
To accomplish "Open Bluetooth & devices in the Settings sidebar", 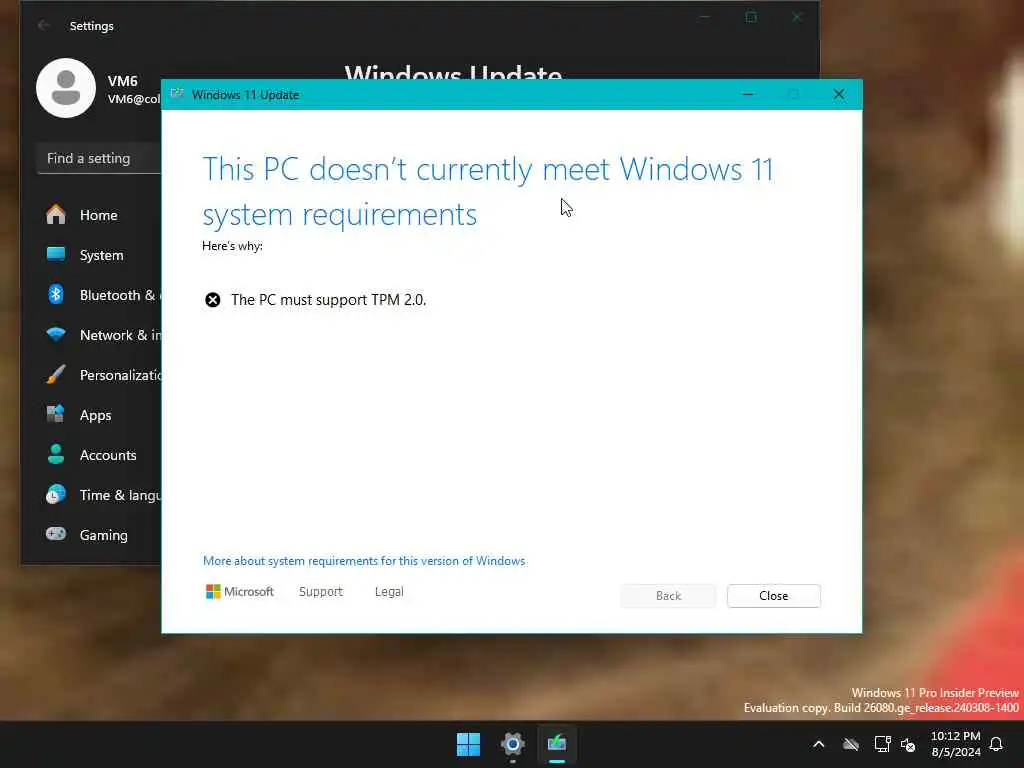I will click(91, 295).
